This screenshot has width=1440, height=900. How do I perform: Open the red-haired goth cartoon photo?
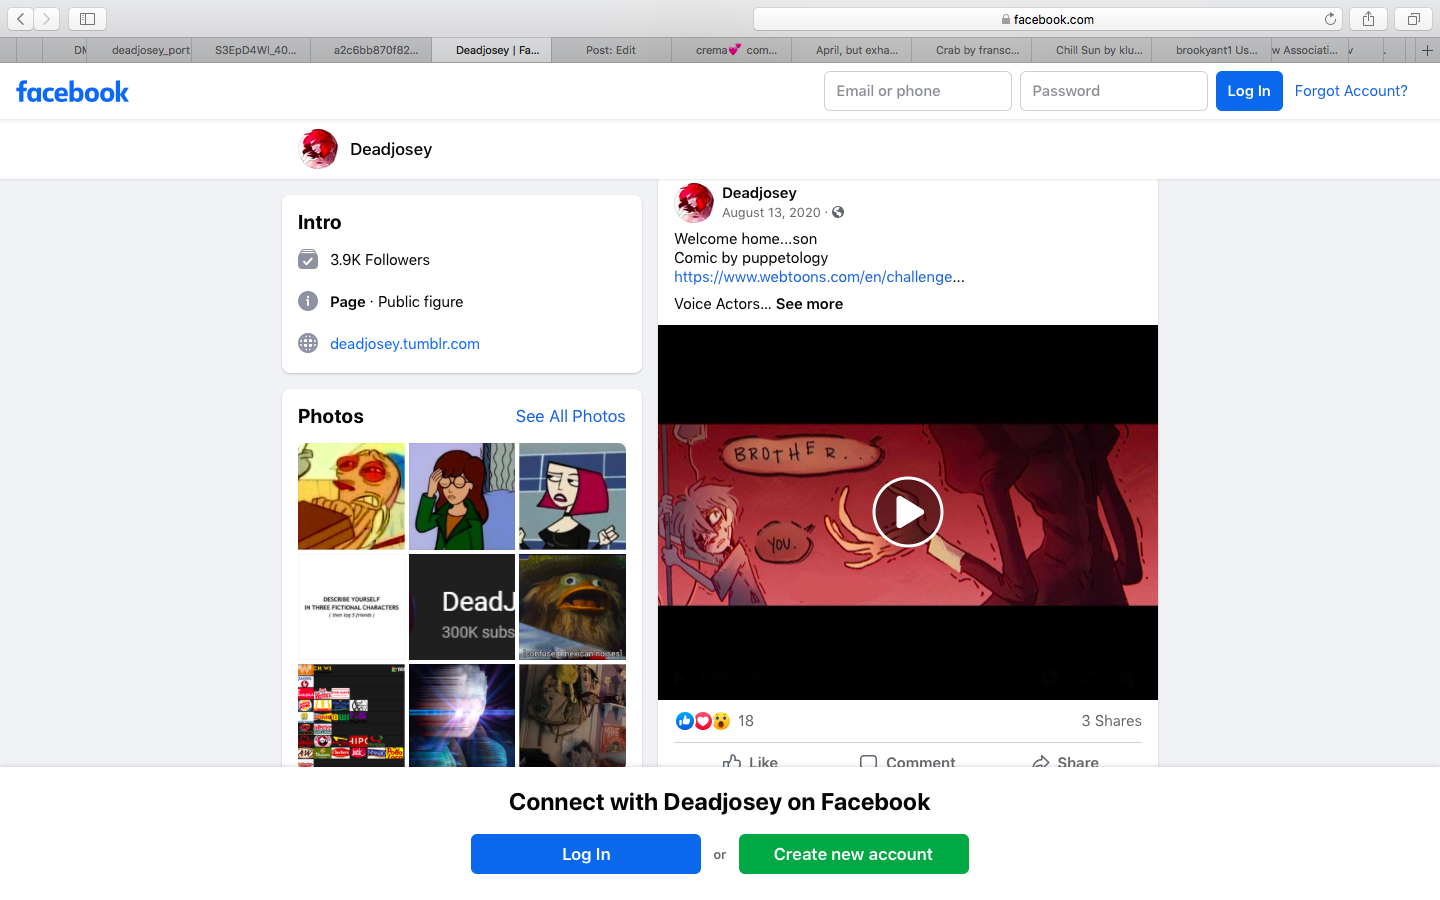pos(572,496)
